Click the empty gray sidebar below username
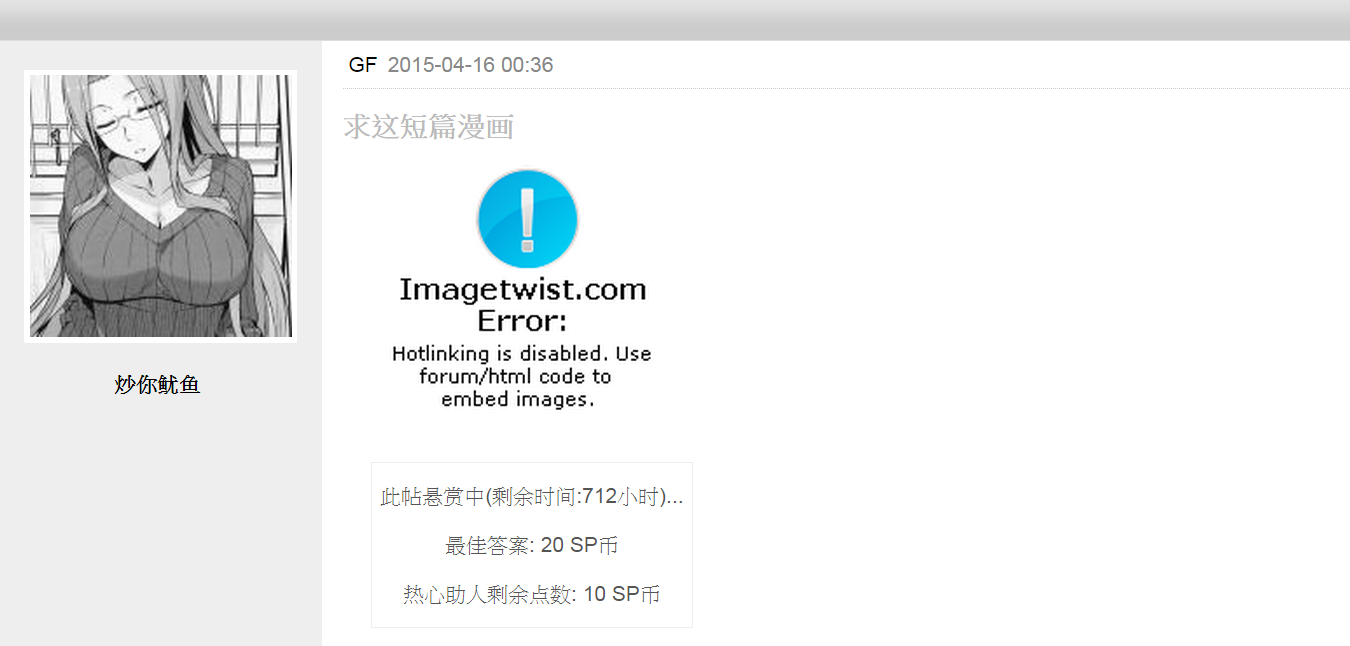Screen dimensions: 1350x646 pos(160,520)
